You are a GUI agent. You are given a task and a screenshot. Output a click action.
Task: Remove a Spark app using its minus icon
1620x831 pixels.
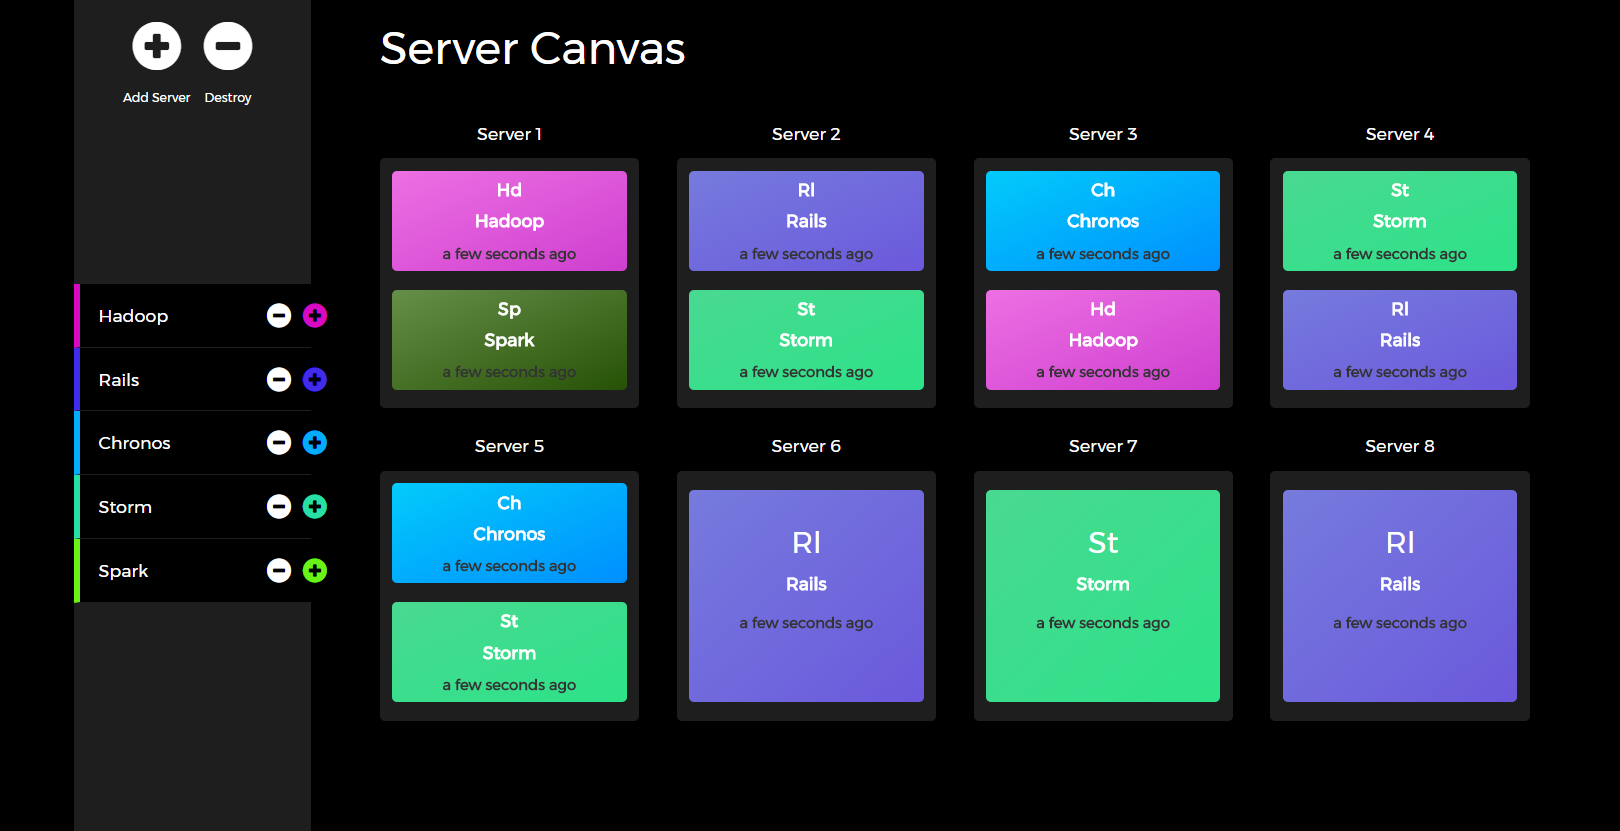[279, 571]
